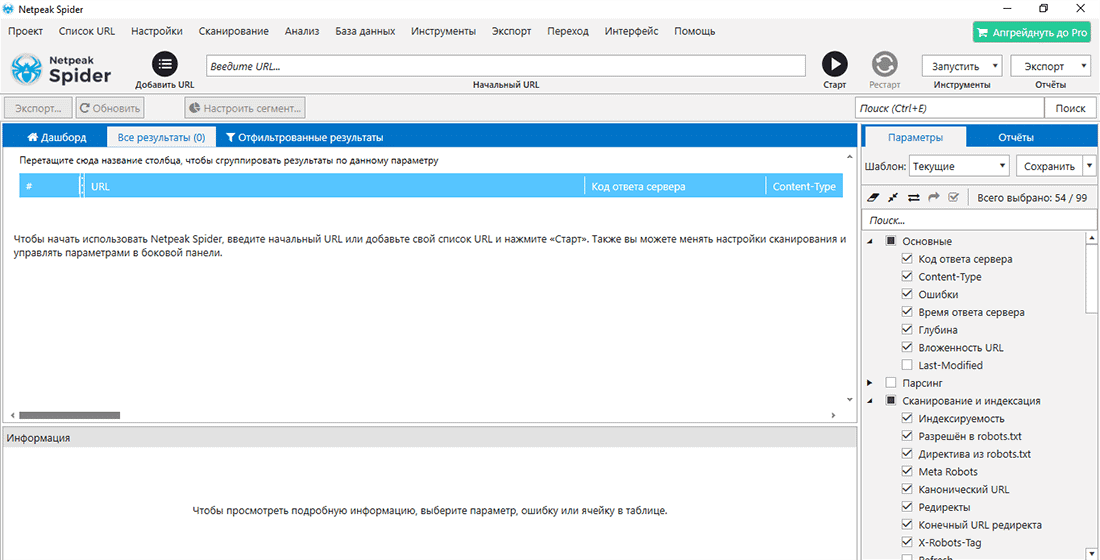Image resolution: width=1100 pixels, height=560 pixels.
Task: Toggle the Индексируемость checkbox
Action: click(x=907, y=418)
